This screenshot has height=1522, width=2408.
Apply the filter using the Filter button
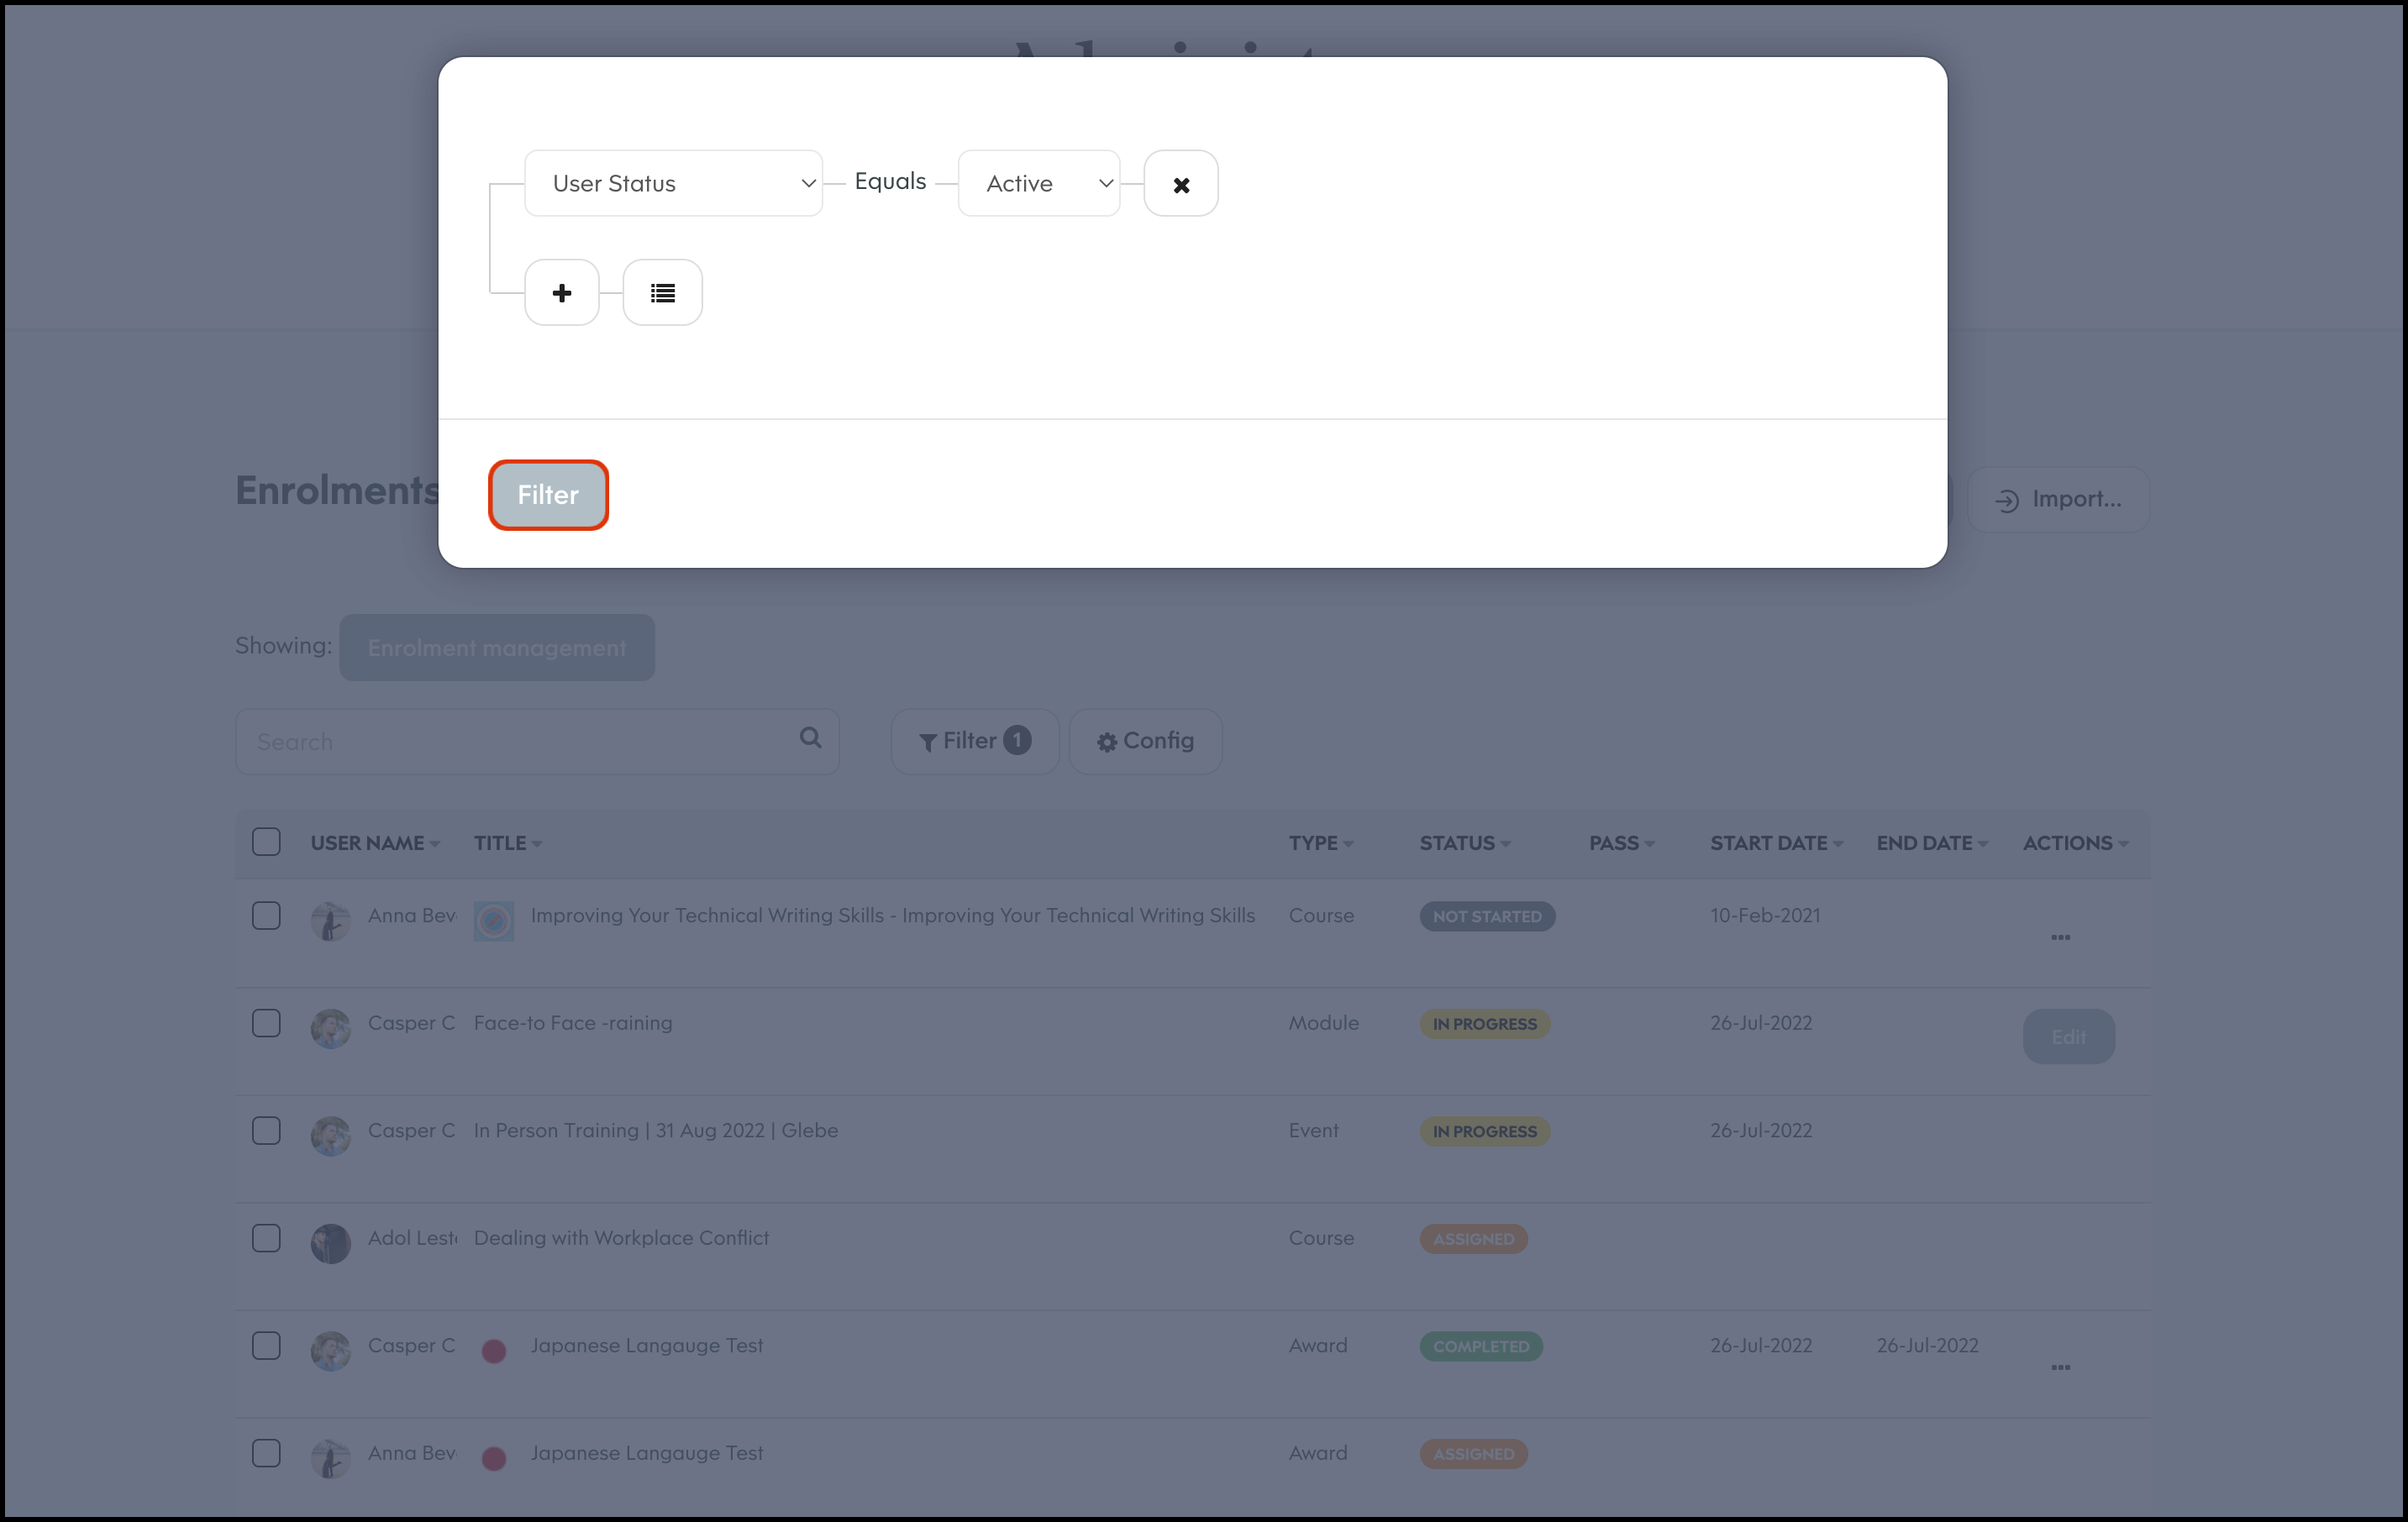click(x=548, y=495)
